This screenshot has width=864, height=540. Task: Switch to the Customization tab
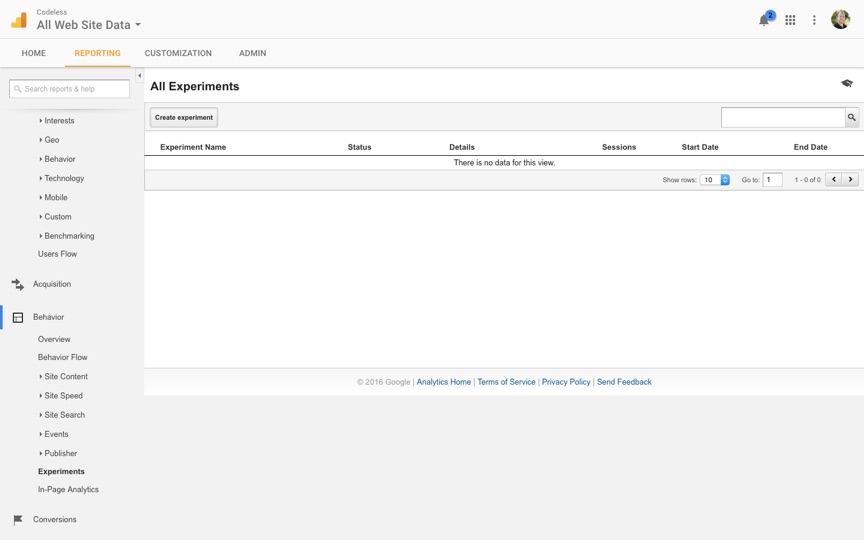[178, 53]
